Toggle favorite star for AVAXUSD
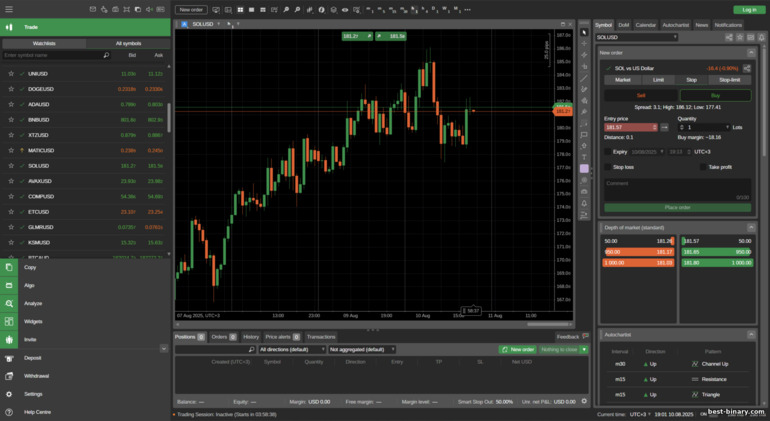The width and height of the screenshot is (770, 421). pos(11,181)
